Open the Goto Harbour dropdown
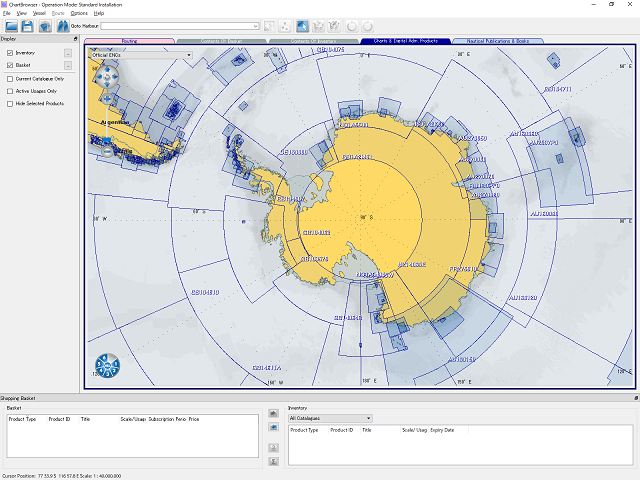 coord(256,26)
